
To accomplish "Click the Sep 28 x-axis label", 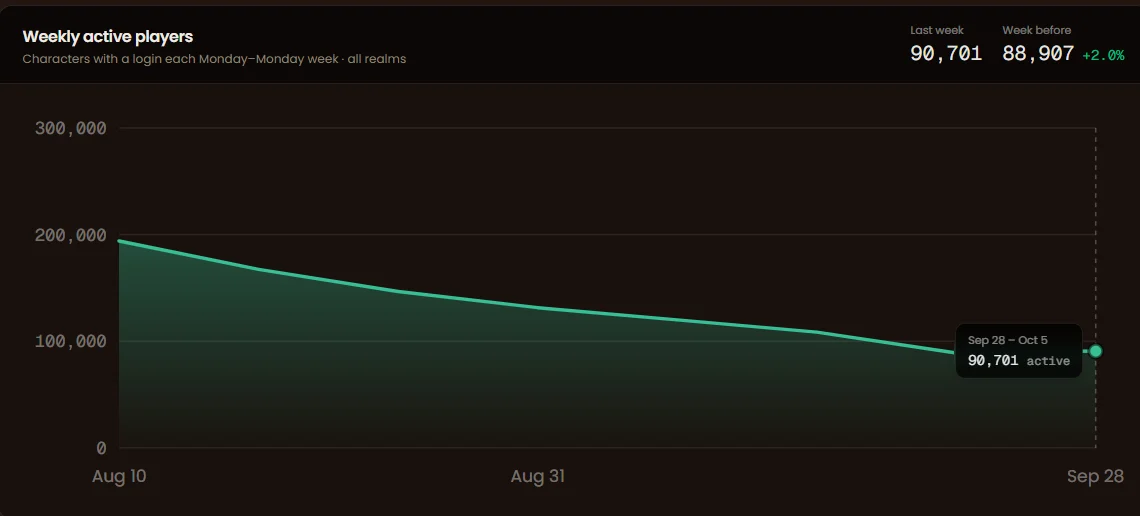I will pos(1095,477).
